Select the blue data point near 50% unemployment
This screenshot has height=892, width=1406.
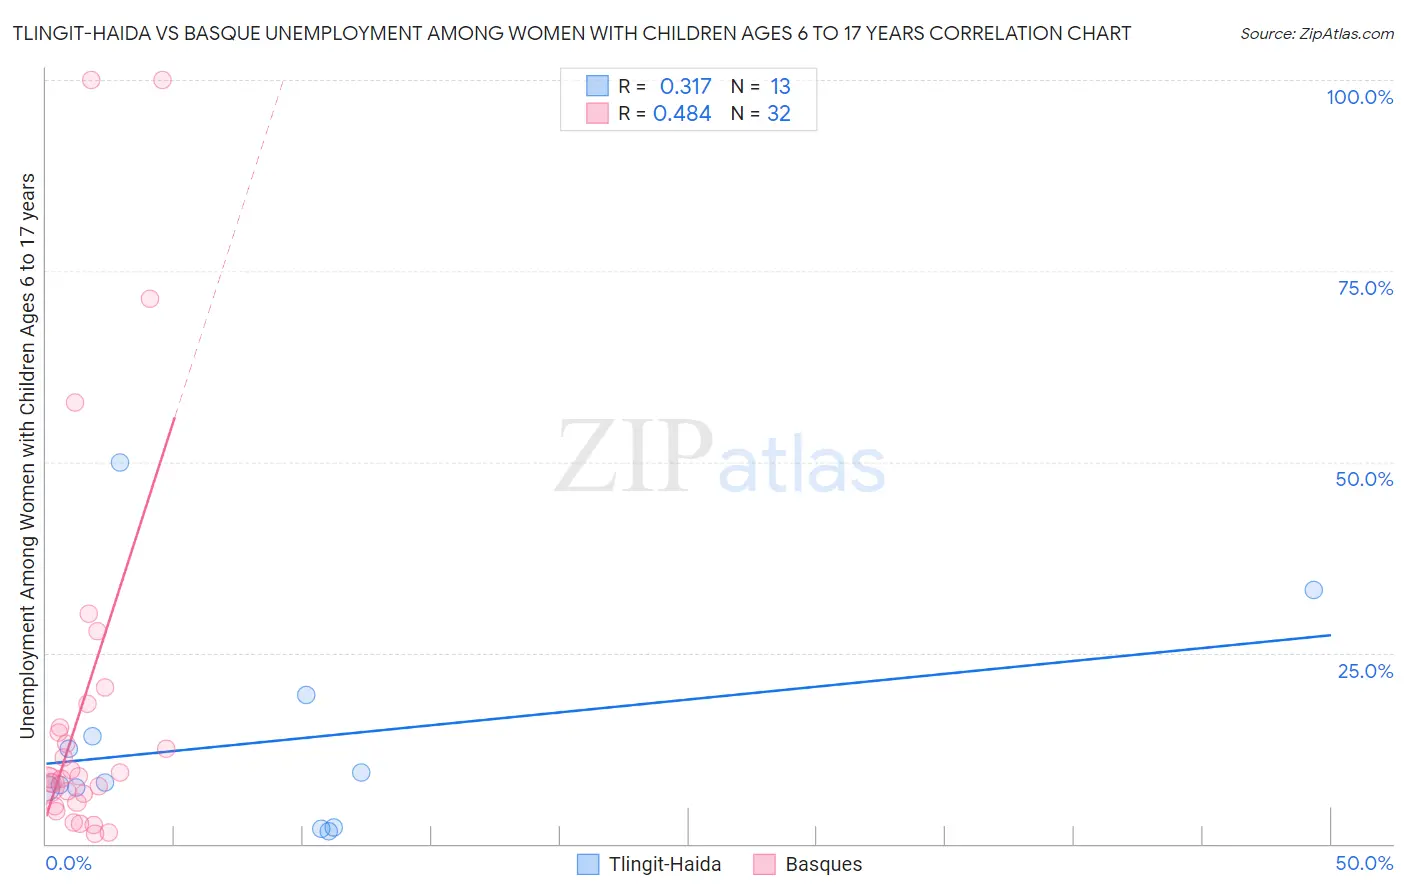tap(120, 462)
